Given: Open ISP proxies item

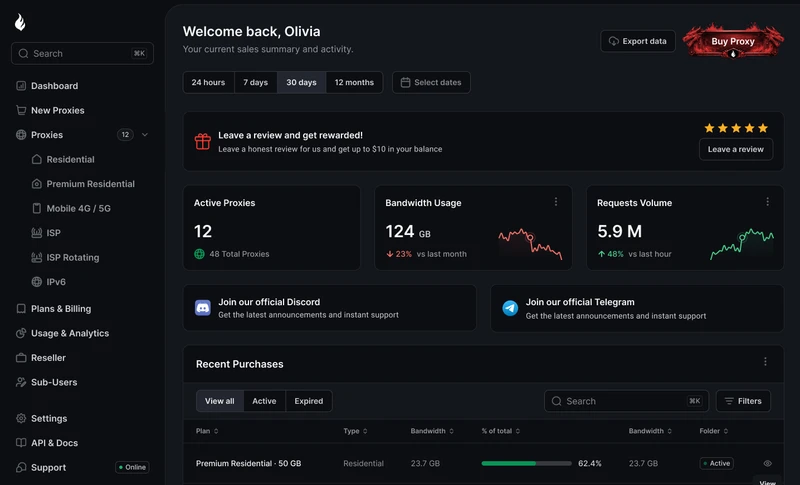Looking at the screenshot, I should tap(53, 233).
